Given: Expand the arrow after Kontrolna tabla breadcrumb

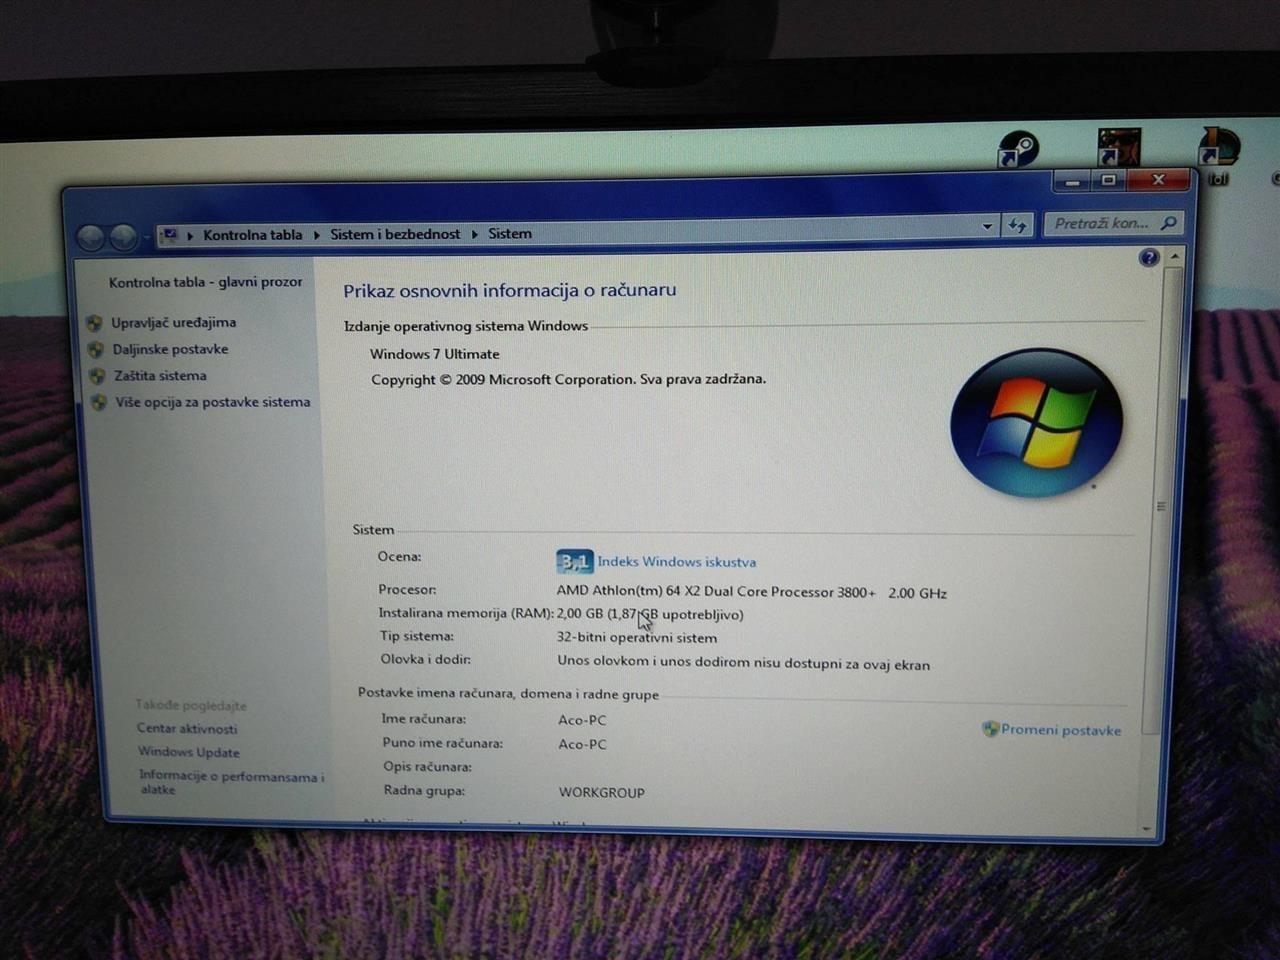Looking at the screenshot, I should point(316,235).
